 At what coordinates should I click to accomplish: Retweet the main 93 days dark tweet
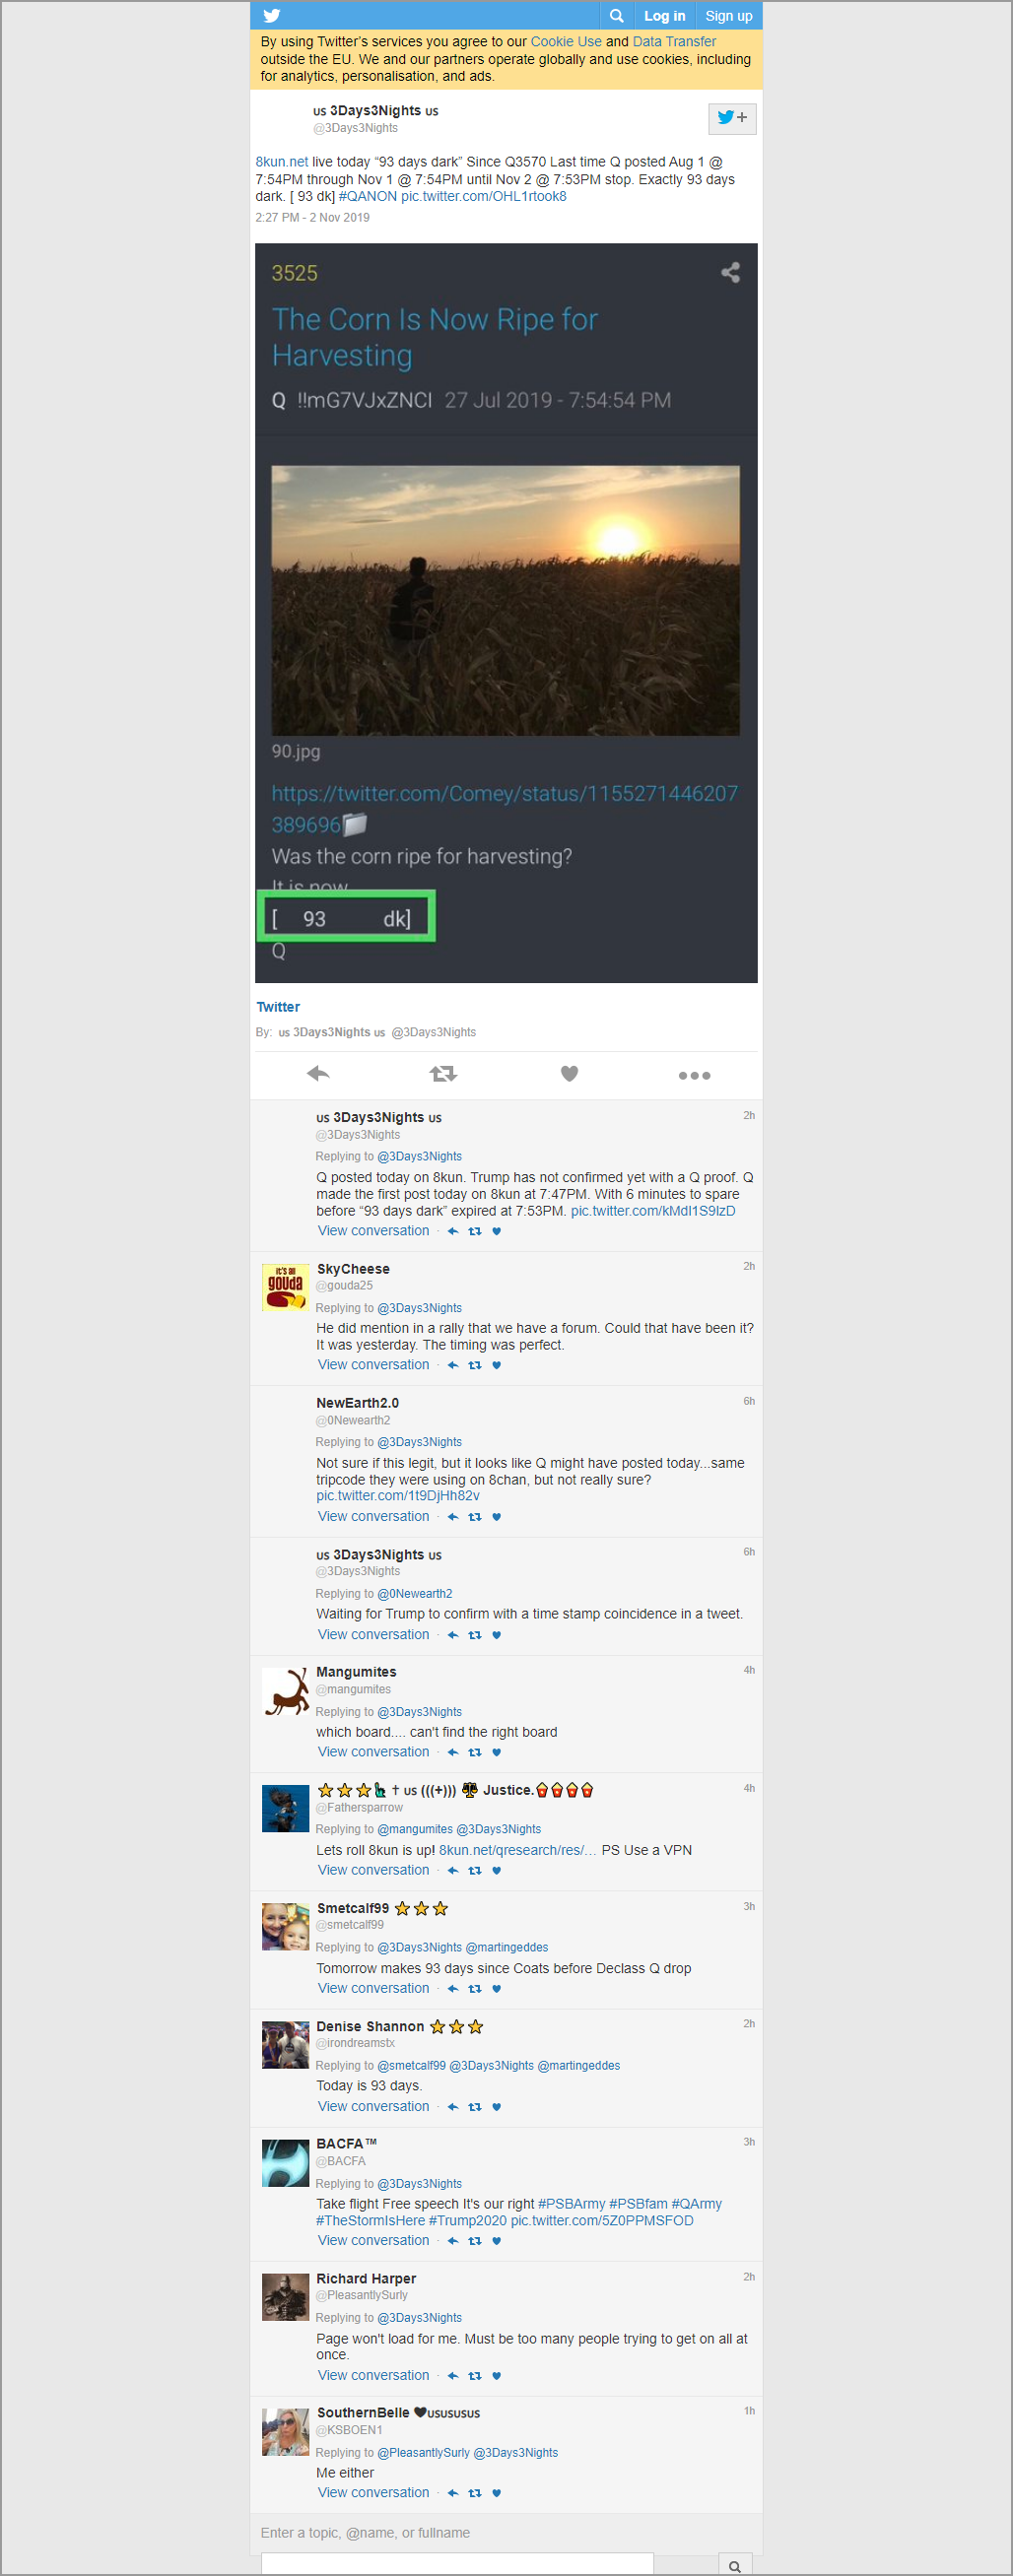click(x=443, y=1073)
